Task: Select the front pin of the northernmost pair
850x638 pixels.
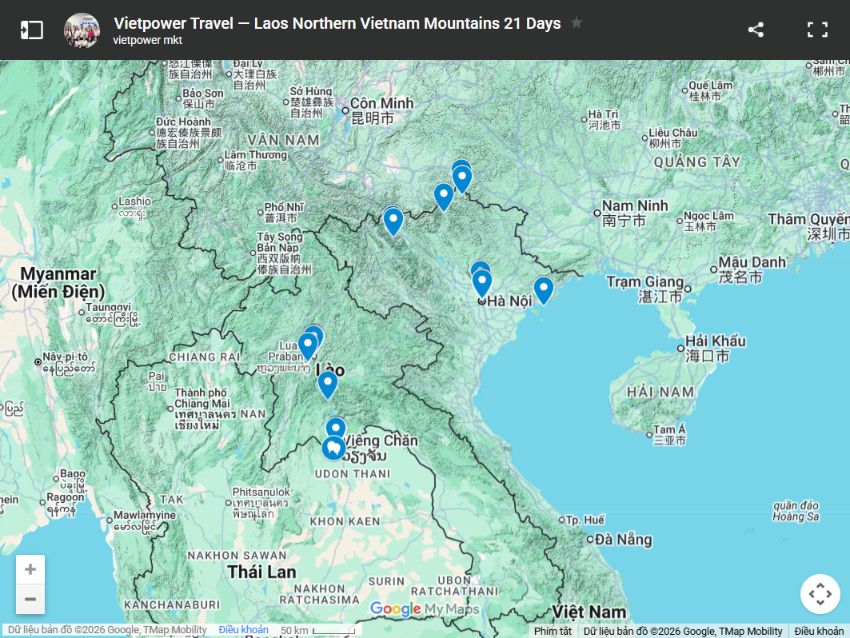Action: (462, 178)
